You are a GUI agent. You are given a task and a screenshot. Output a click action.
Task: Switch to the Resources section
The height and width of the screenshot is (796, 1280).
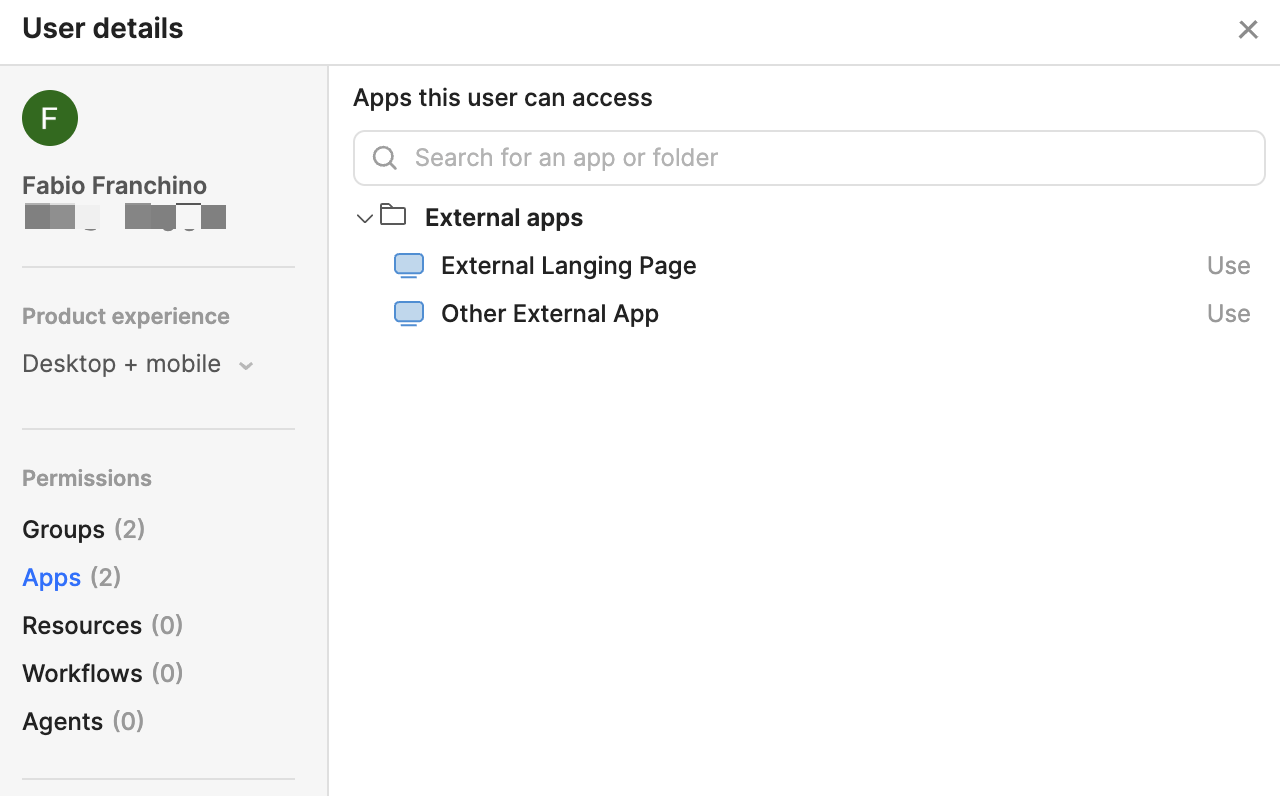click(x=82, y=625)
